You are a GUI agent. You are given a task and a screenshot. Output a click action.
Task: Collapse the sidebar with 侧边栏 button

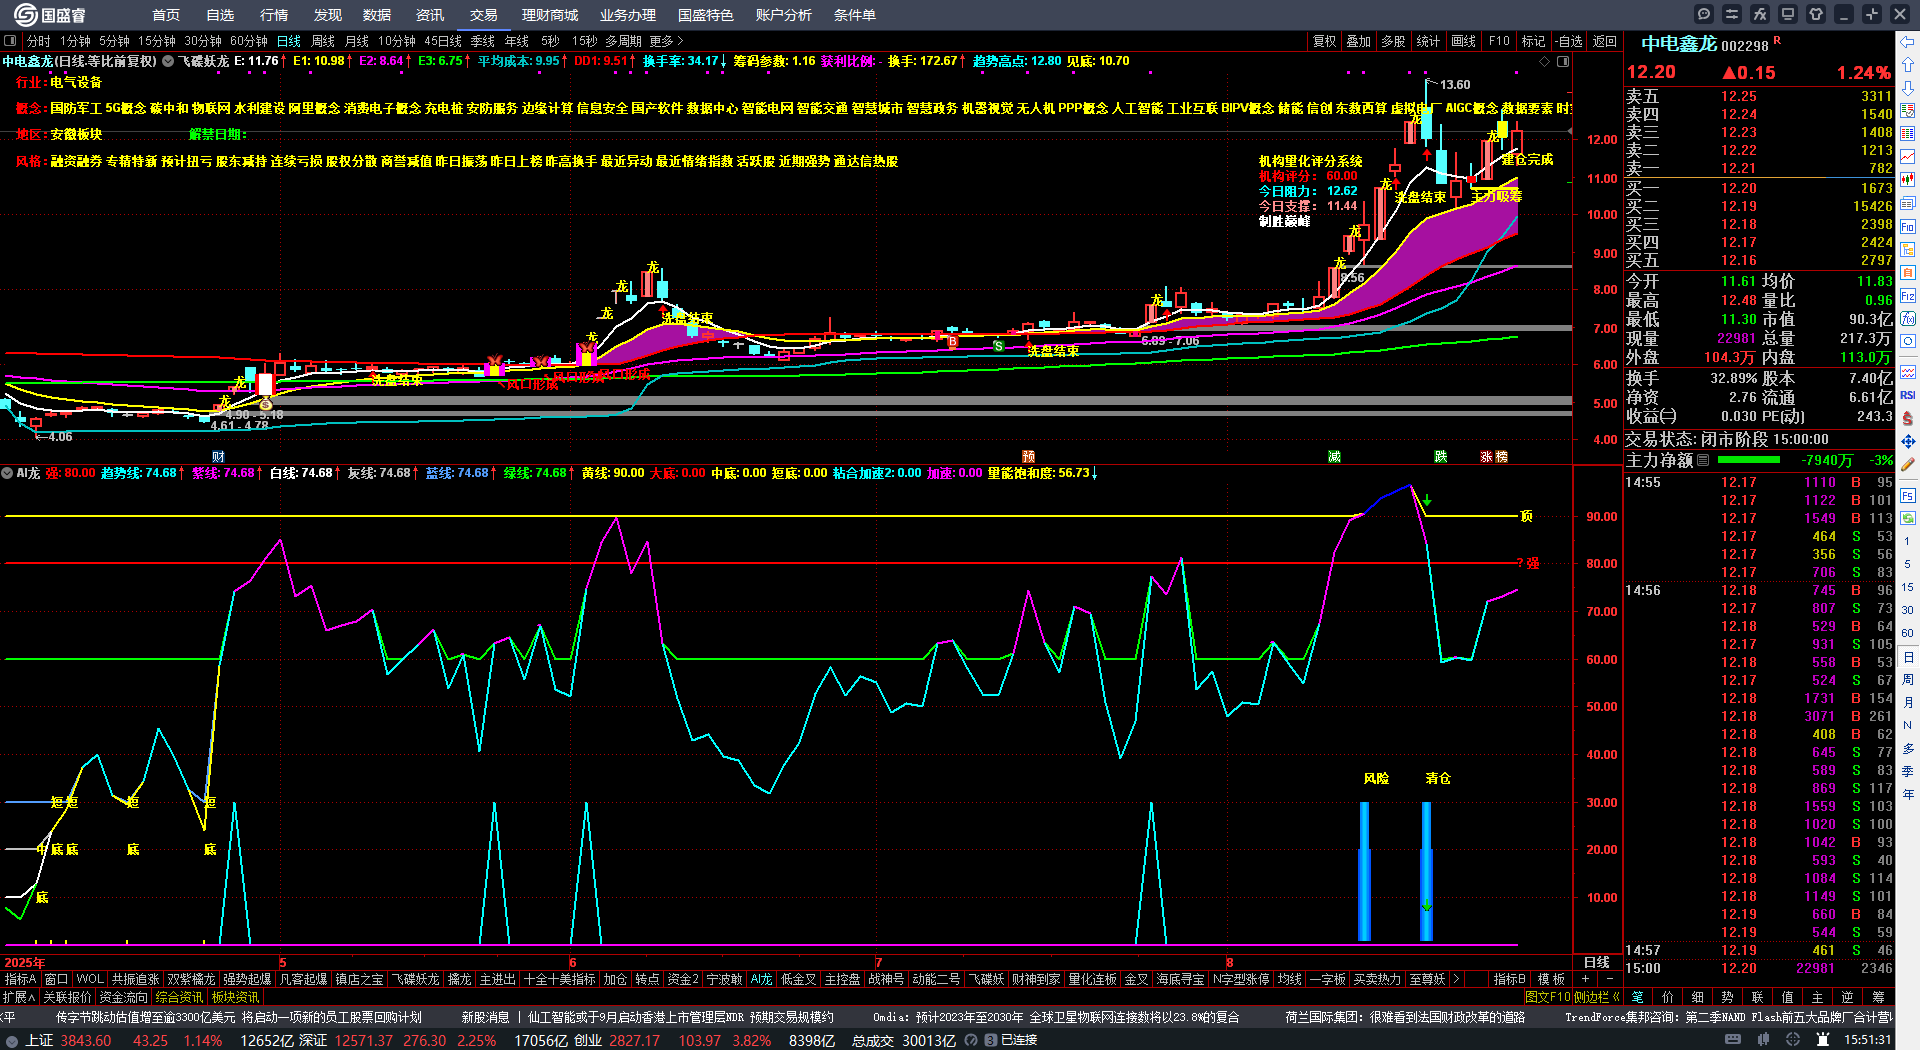tap(1597, 997)
